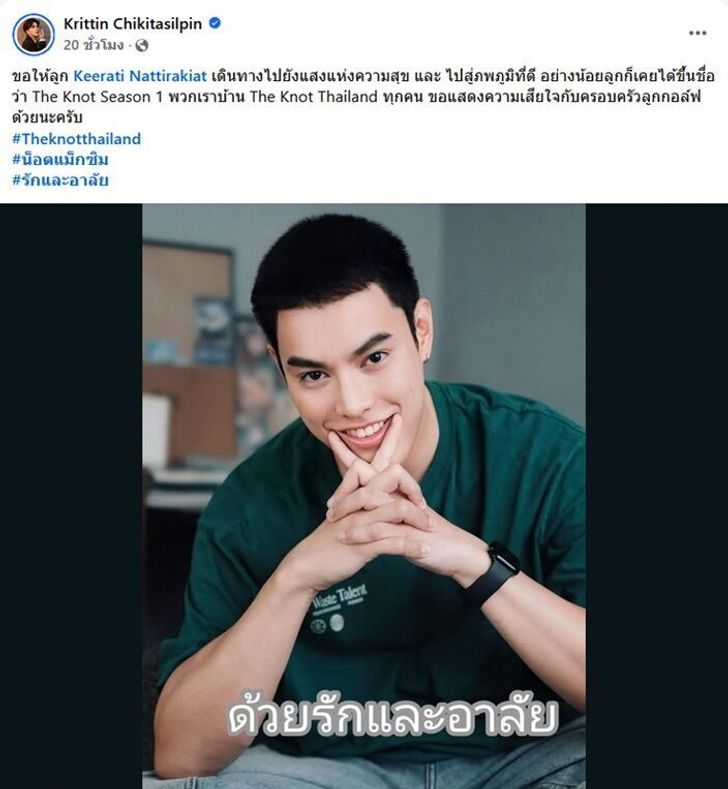Click the globe public privacy icon
This screenshot has width=728, height=789.
[142, 45]
